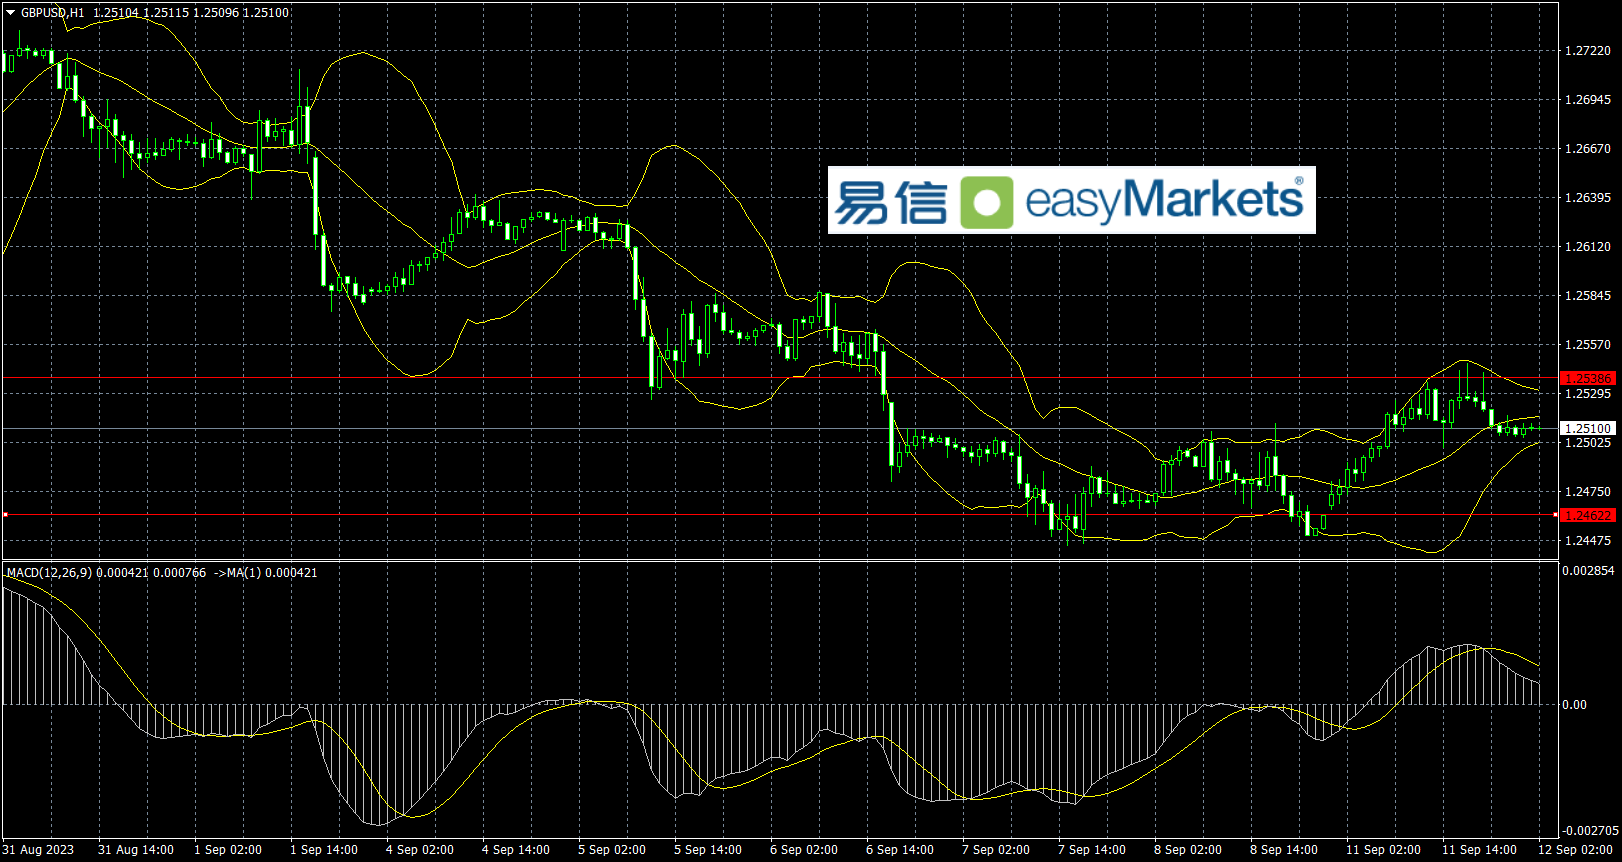Click the red 1.25386 price label

click(1588, 378)
